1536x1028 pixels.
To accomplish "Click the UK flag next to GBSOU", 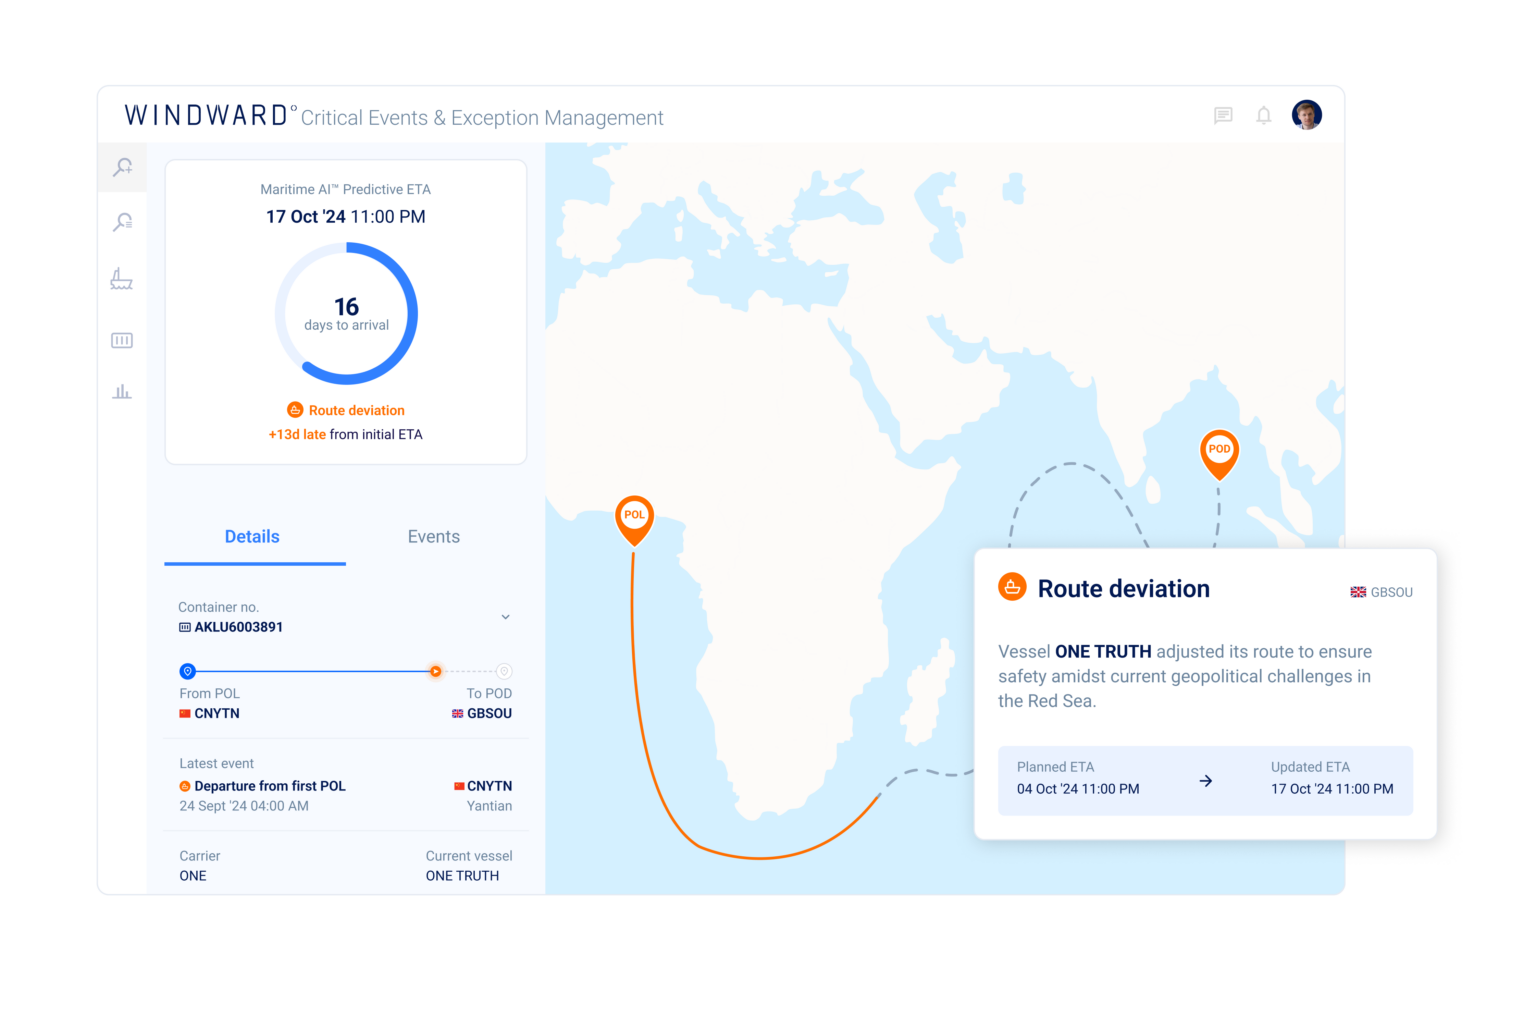I will point(1357,591).
